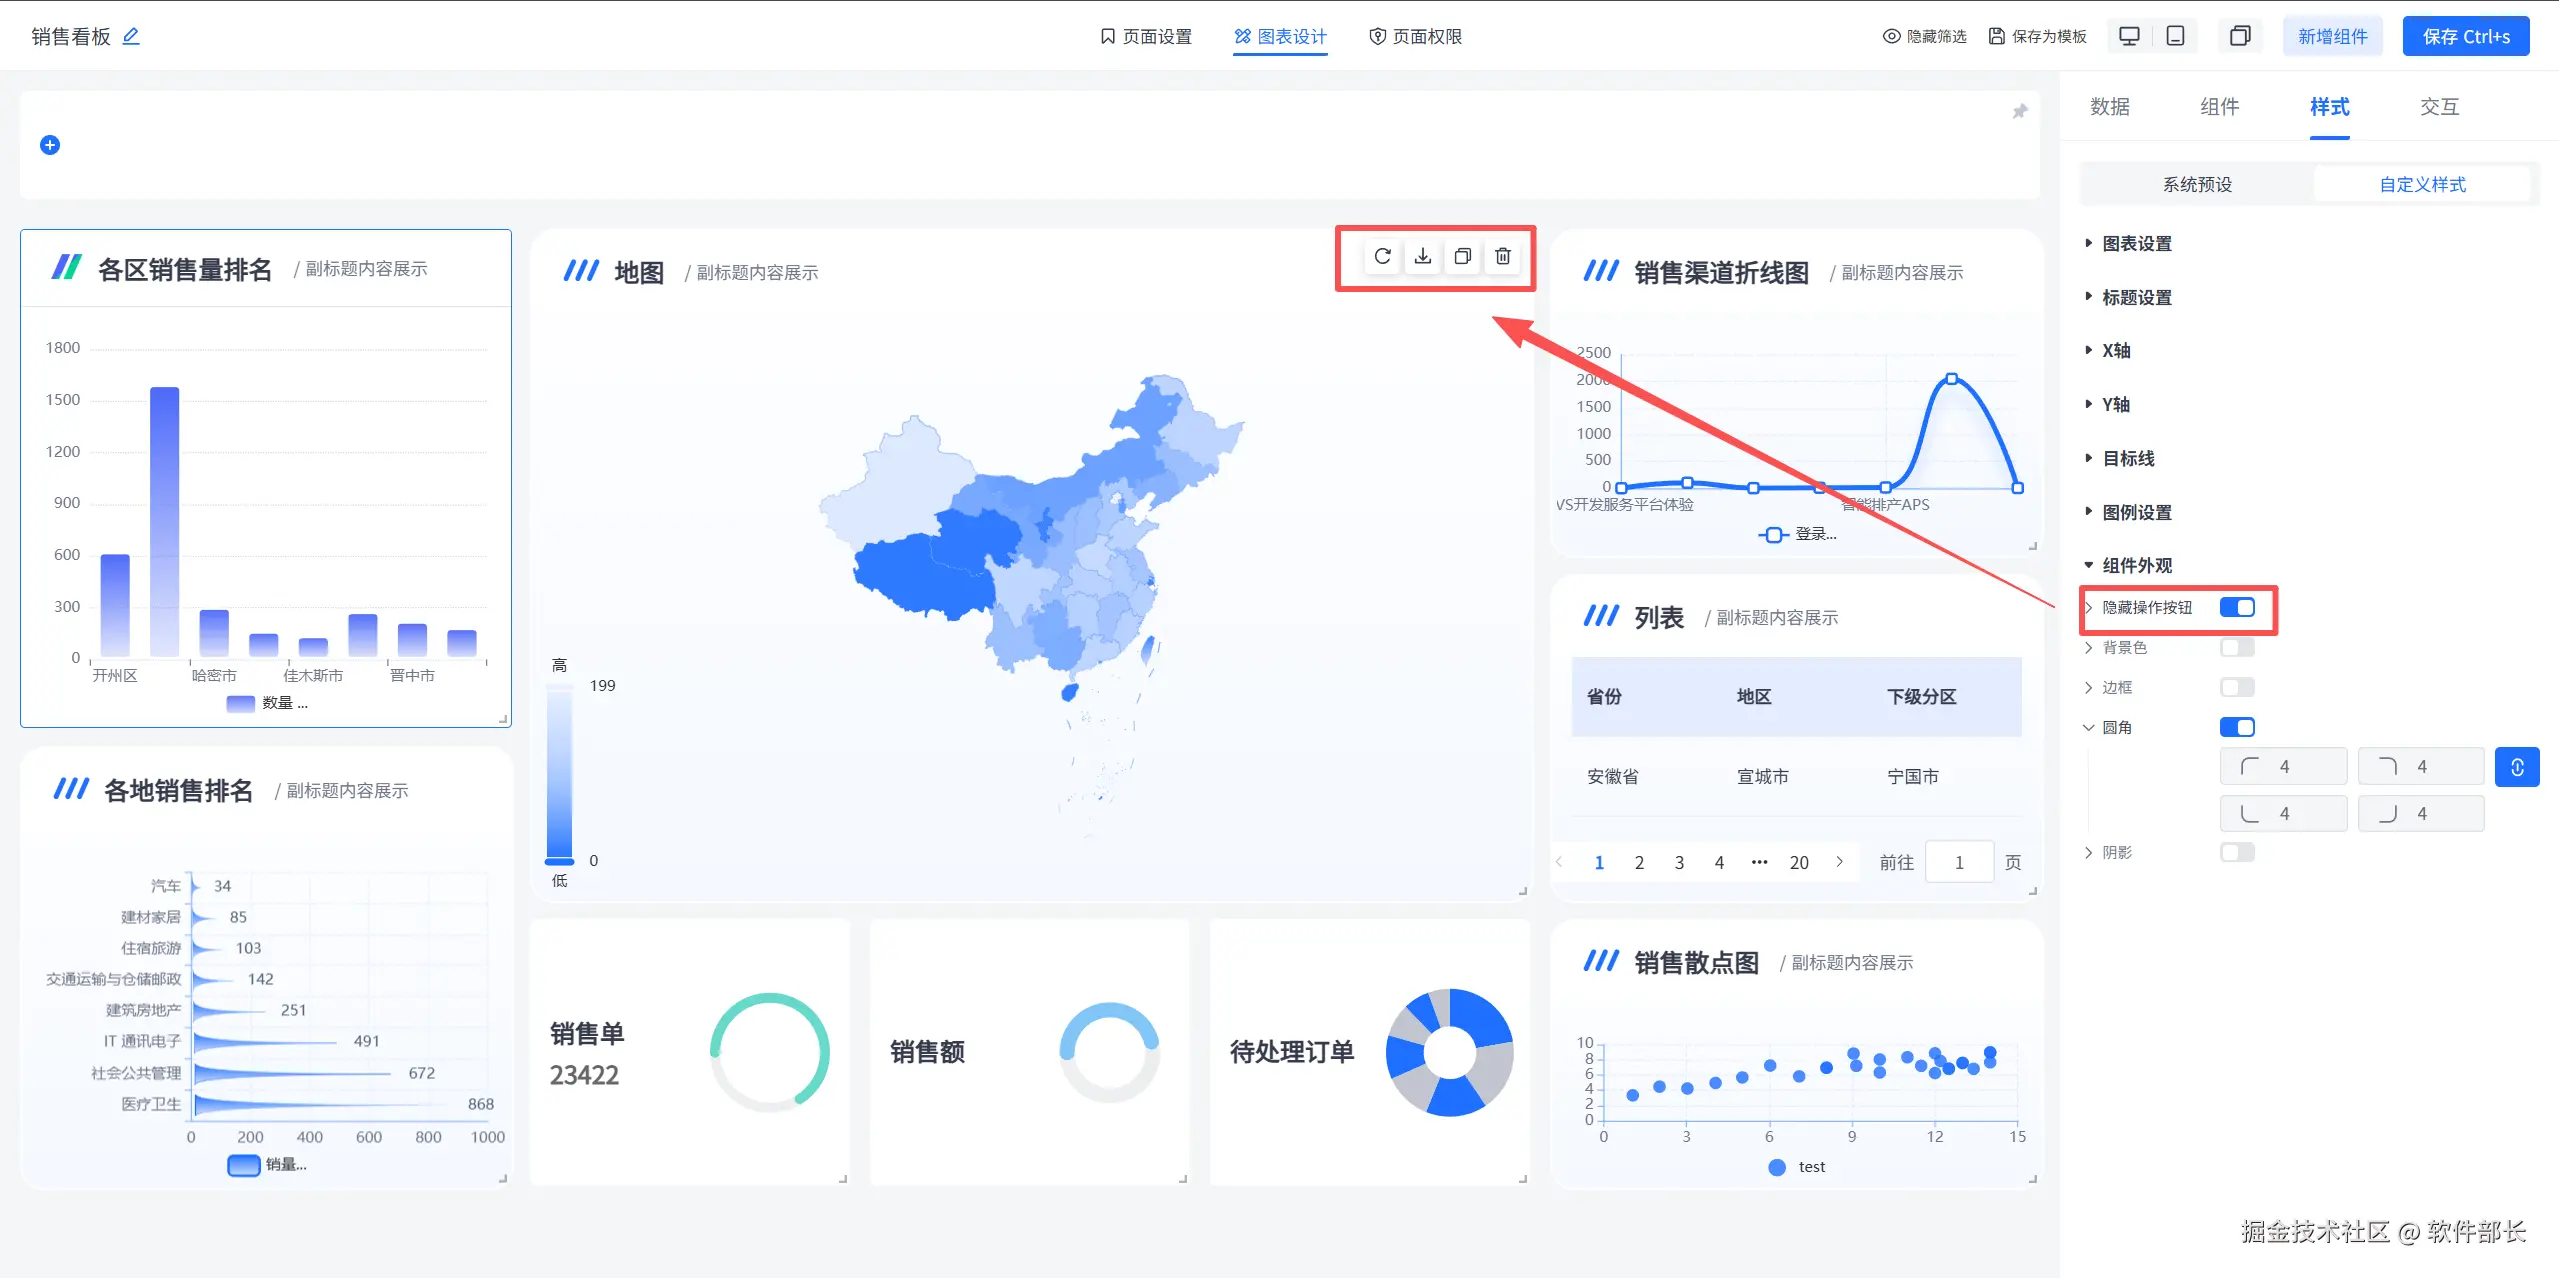Image resolution: width=2559 pixels, height=1278 pixels.
Task: Switch to desktop monitor preview icon
Action: coord(2129,36)
